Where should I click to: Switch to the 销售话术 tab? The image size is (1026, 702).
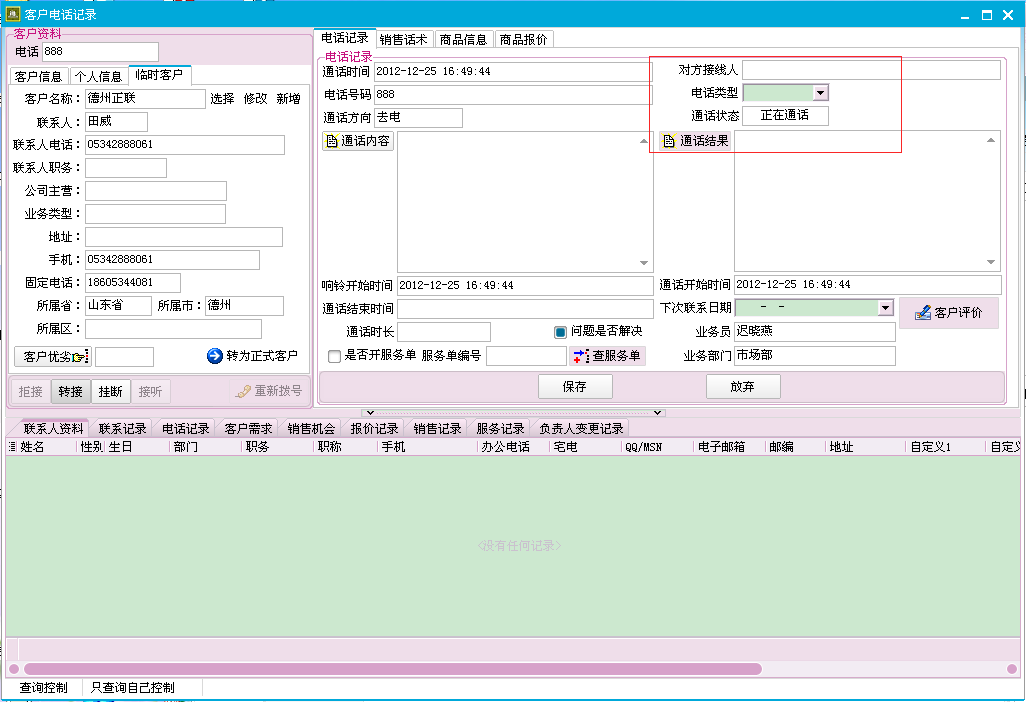pos(403,40)
